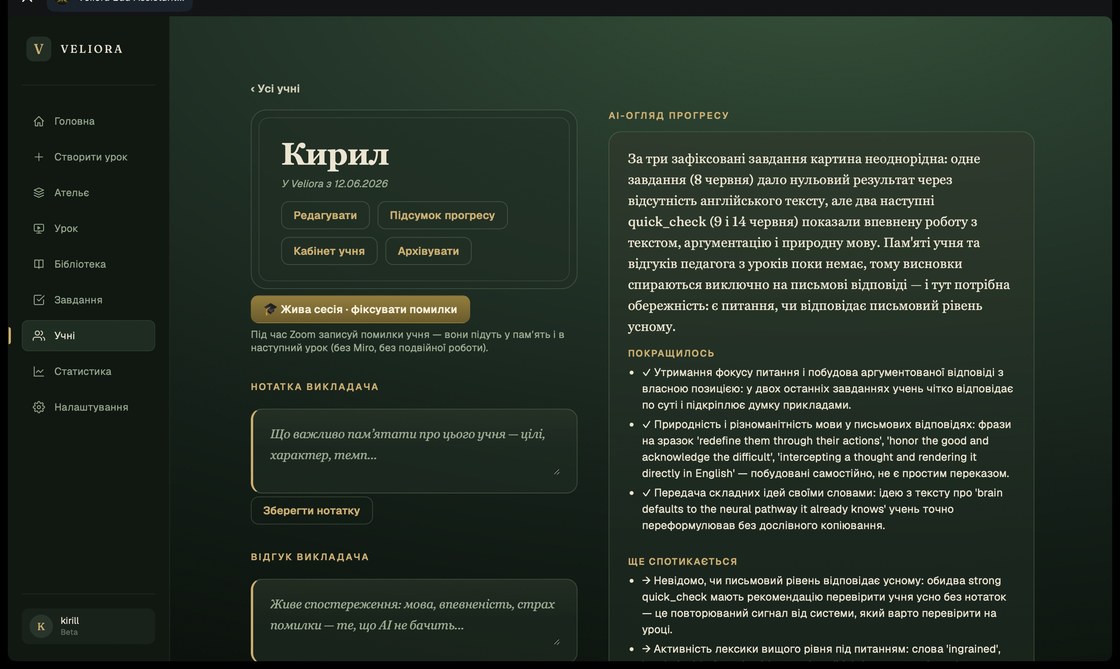1120x669 pixels.
Task: Go back via Усі учні link
Action: pos(275,89)
